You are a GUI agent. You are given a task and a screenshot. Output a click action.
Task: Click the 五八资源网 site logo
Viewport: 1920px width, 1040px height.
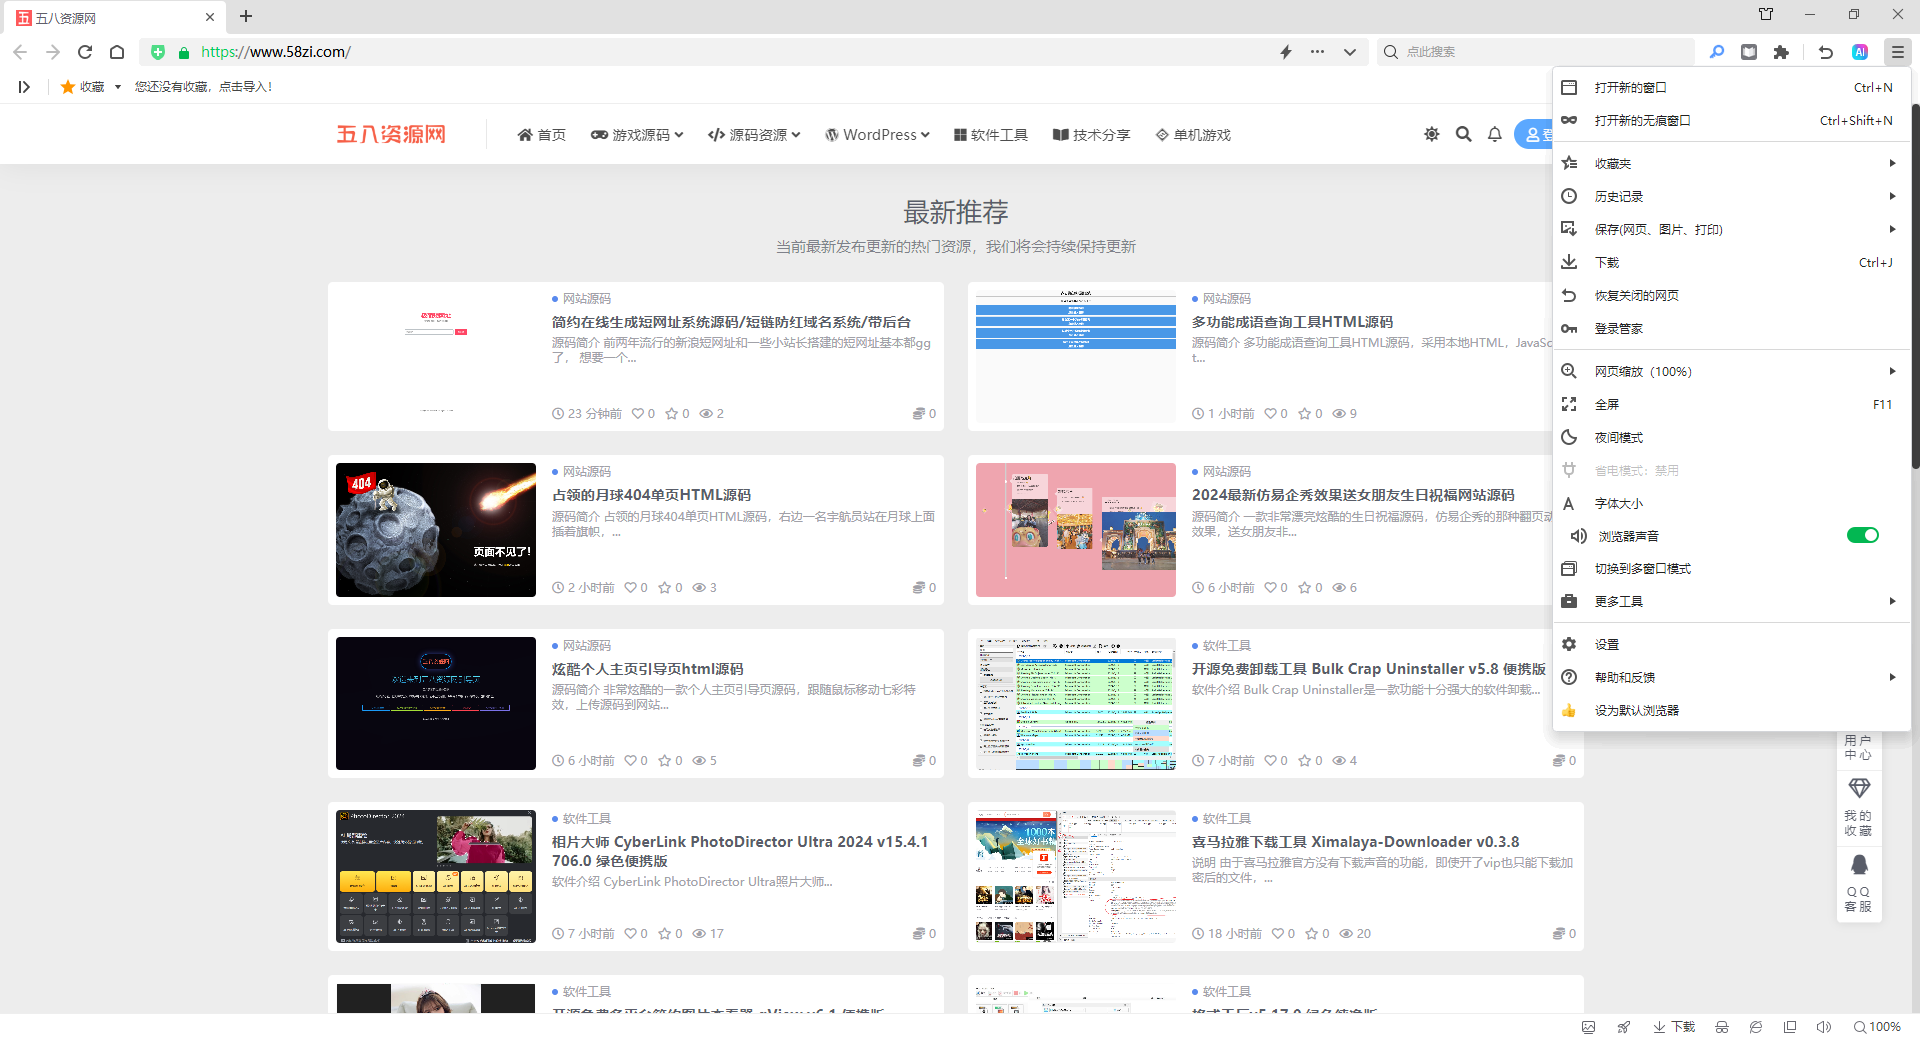(x=391, y=134)
